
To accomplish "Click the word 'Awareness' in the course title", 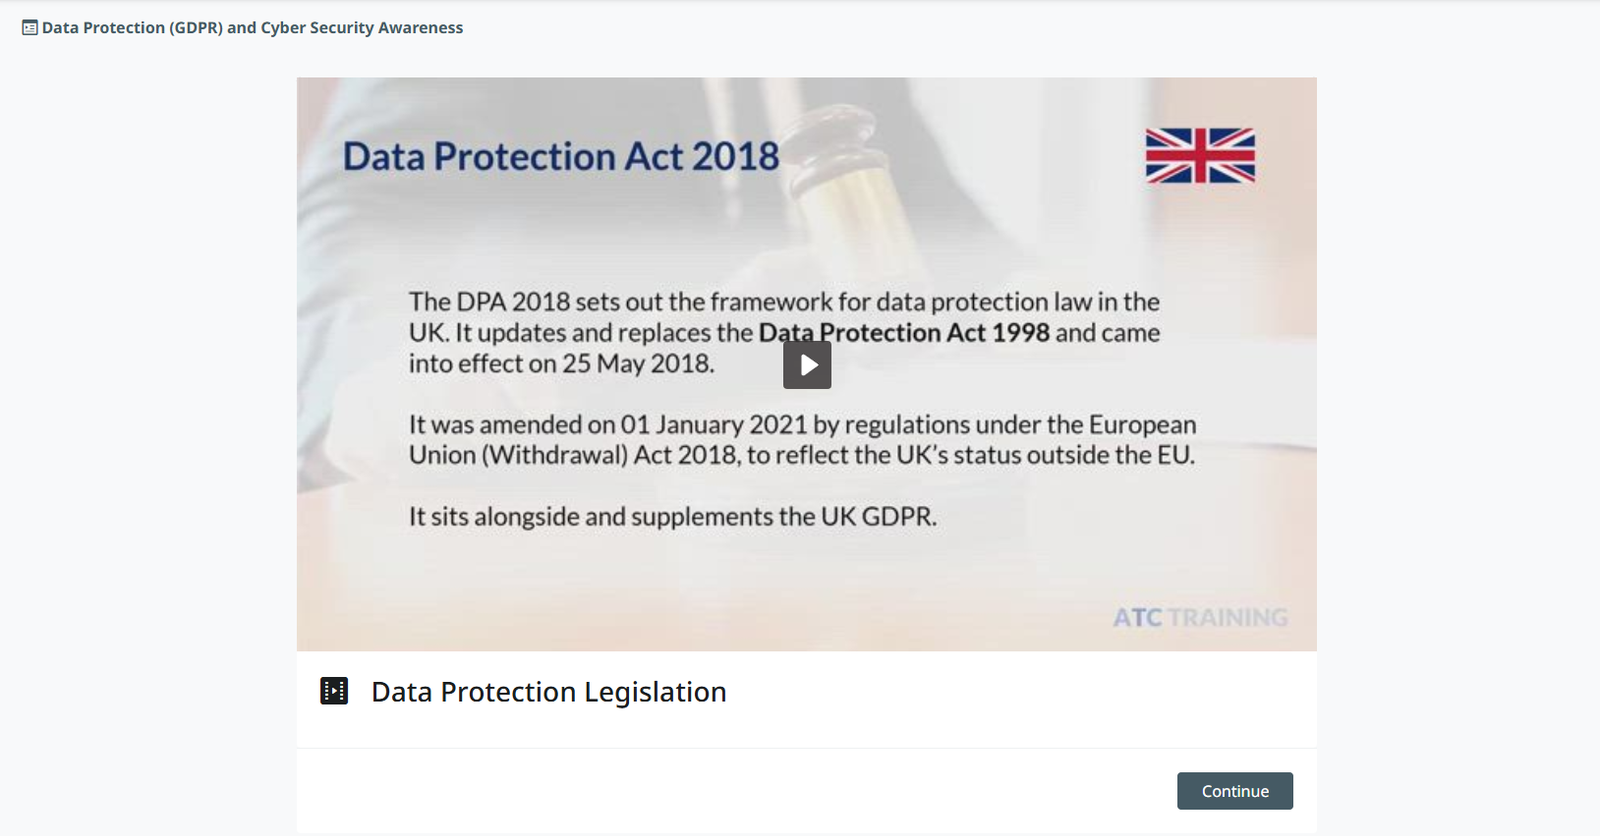I will click(420, 28).
